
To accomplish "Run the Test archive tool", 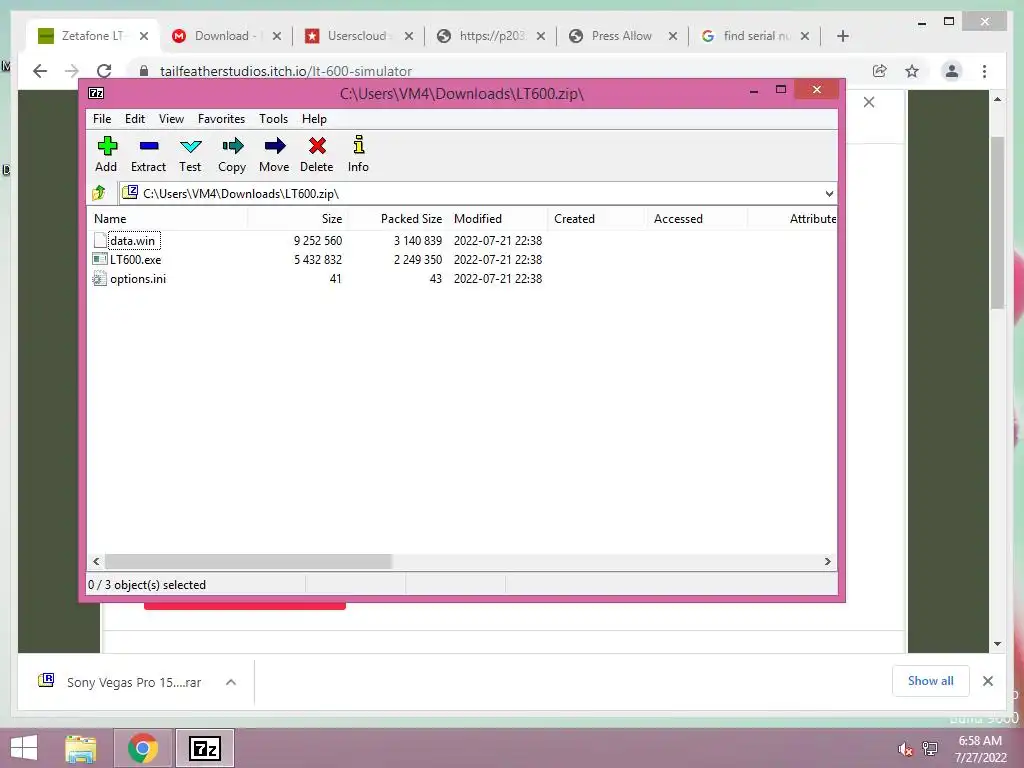I will coord(190,146).
